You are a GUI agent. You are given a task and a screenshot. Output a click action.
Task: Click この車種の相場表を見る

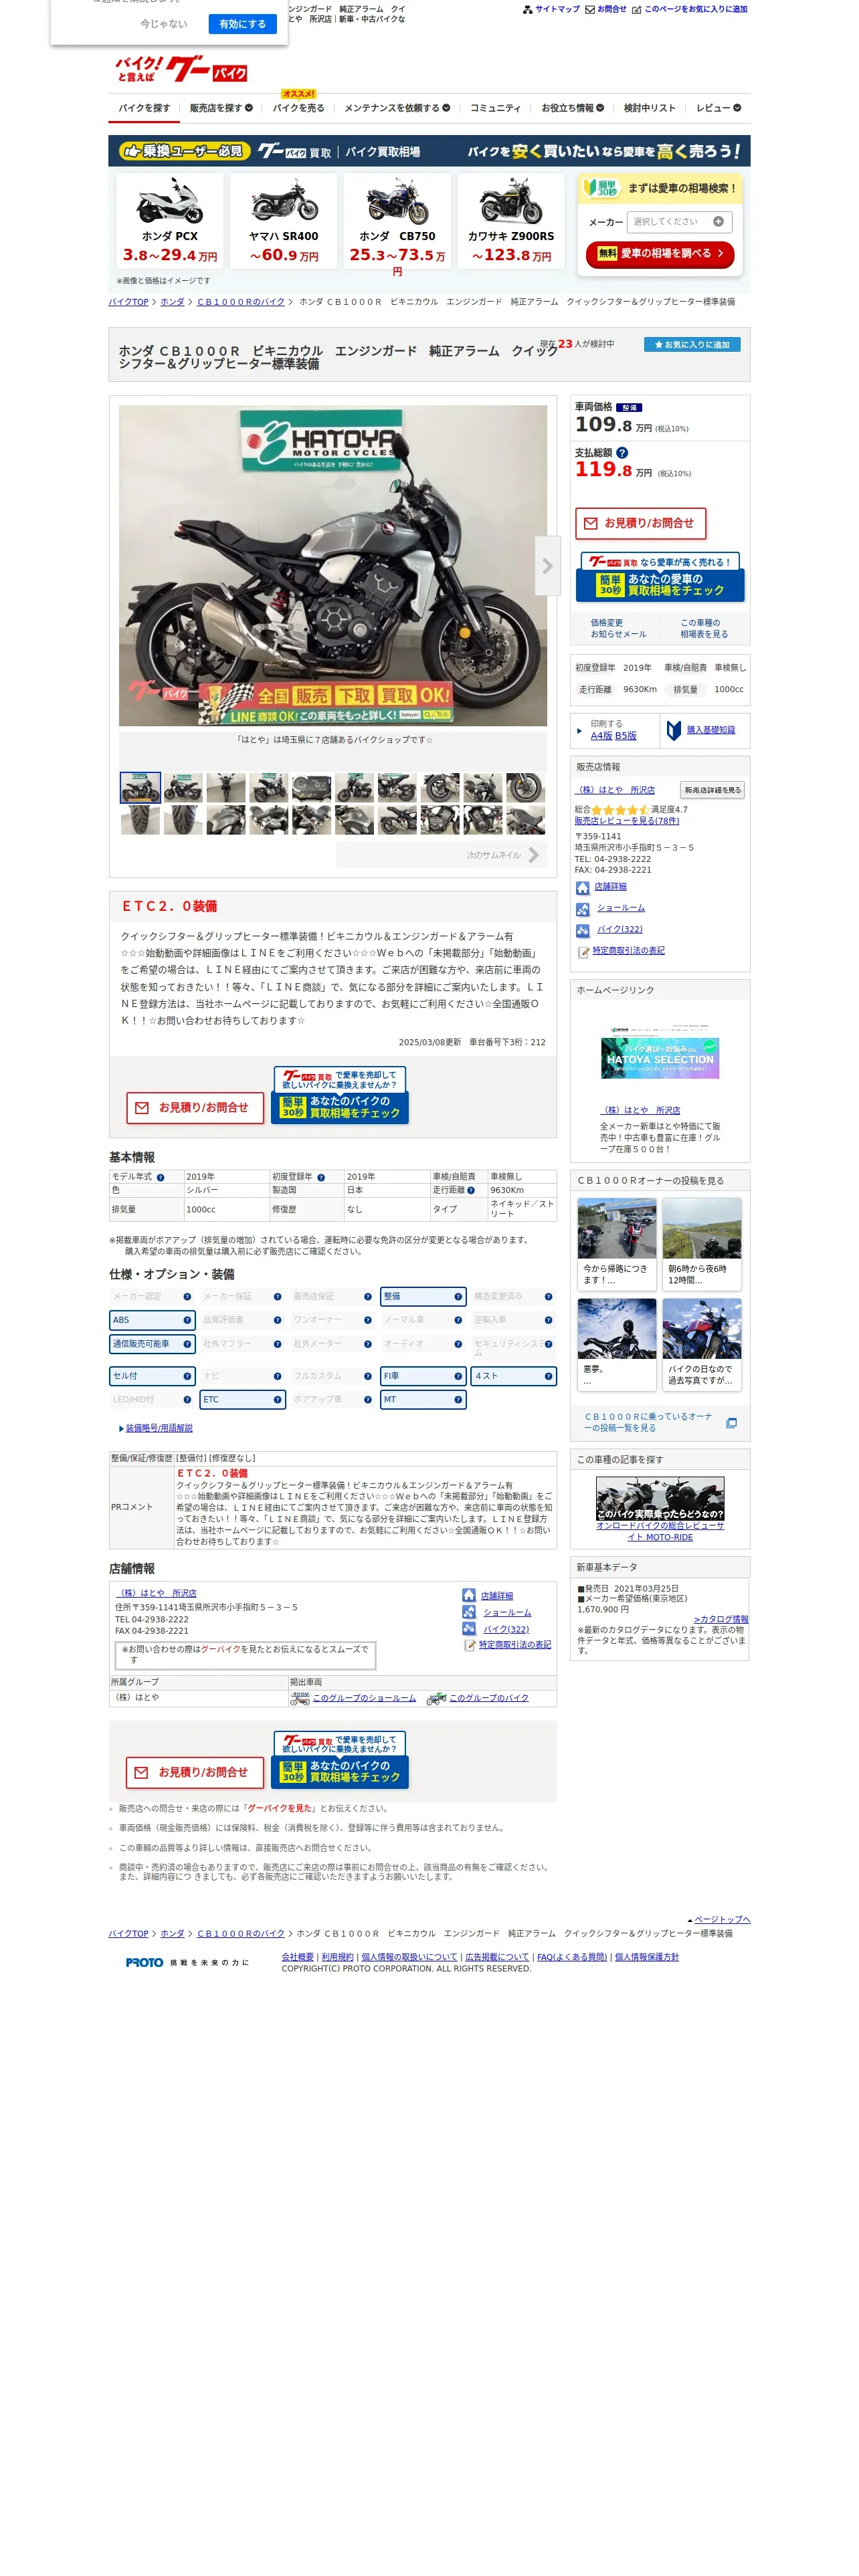click(x=704, y=628)
